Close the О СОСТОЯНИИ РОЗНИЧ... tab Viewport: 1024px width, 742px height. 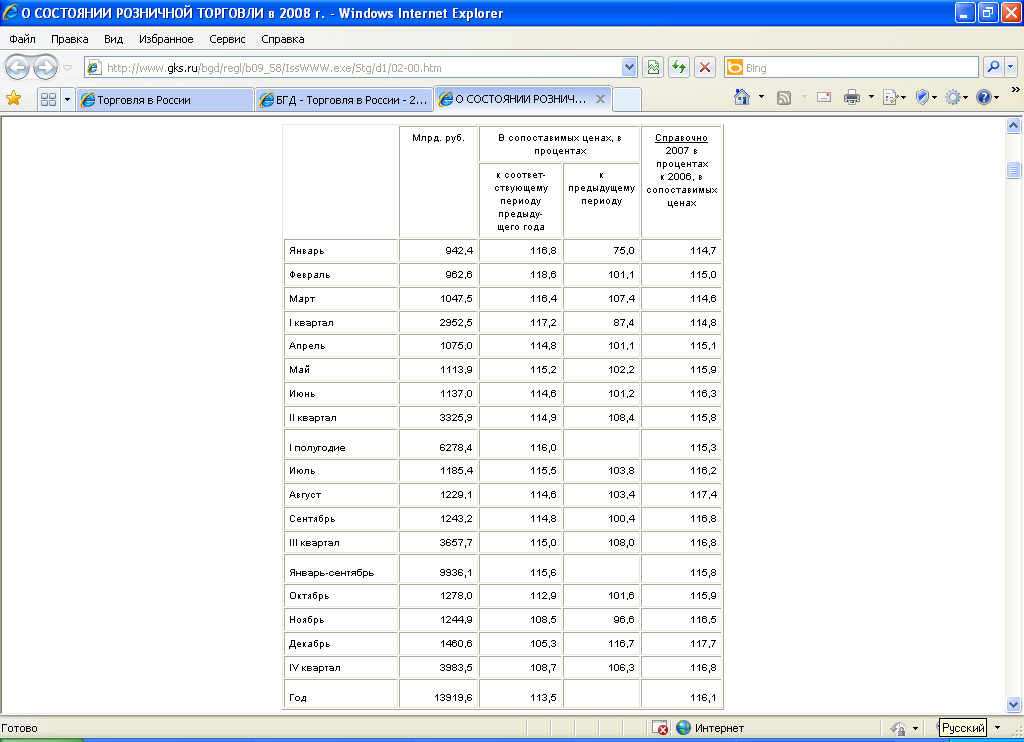[600, 99]
